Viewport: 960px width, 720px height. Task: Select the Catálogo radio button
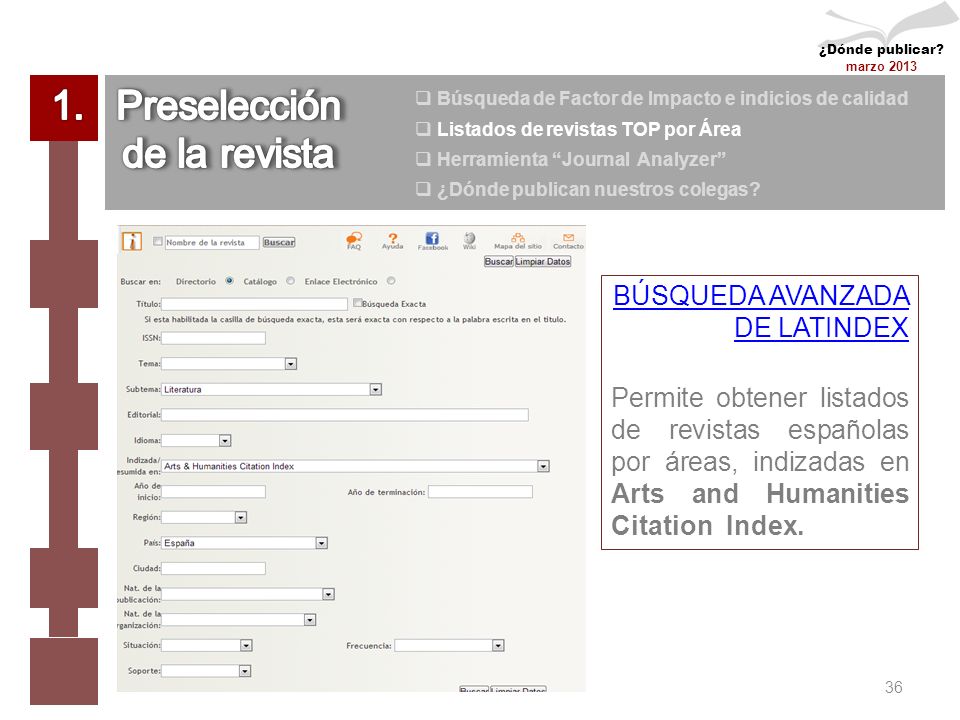coord(290,281)
